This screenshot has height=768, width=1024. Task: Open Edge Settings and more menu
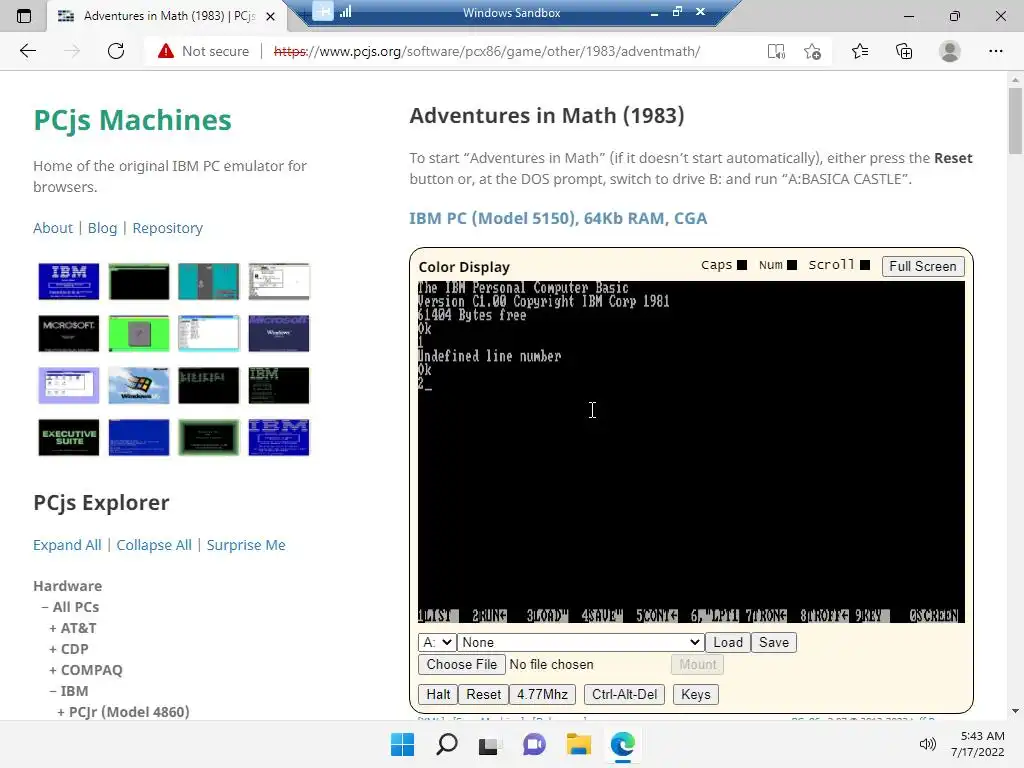click(995, 51)
